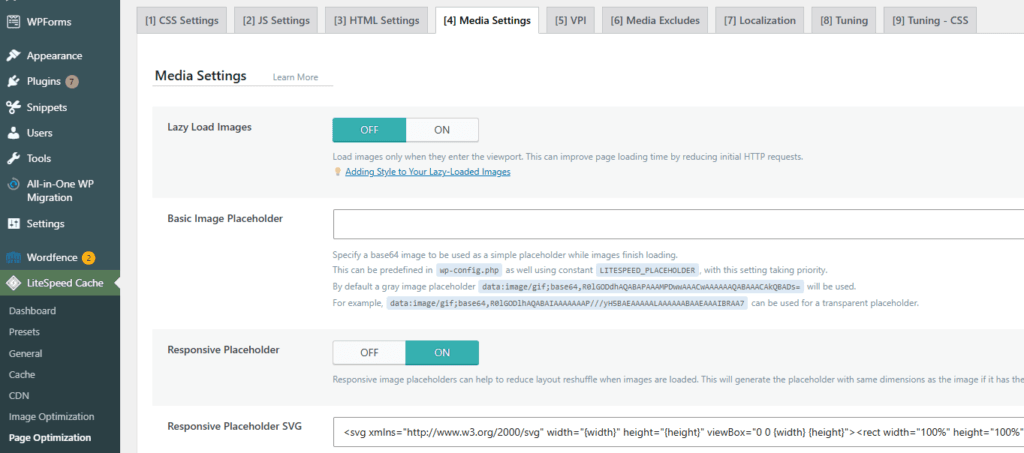Turn Responsive Placeholder OFF
1024x453 pixels.
tap(369, 352)
